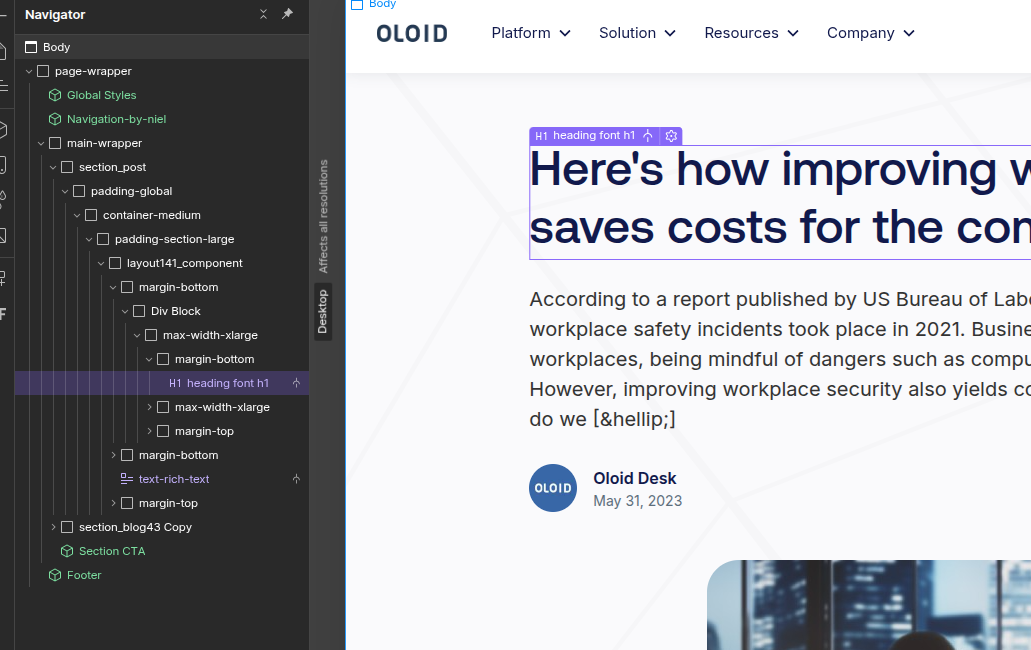Open settings gear on H1 canvas label
Viewport: 1031px width, 650px height.
(671, 136)
